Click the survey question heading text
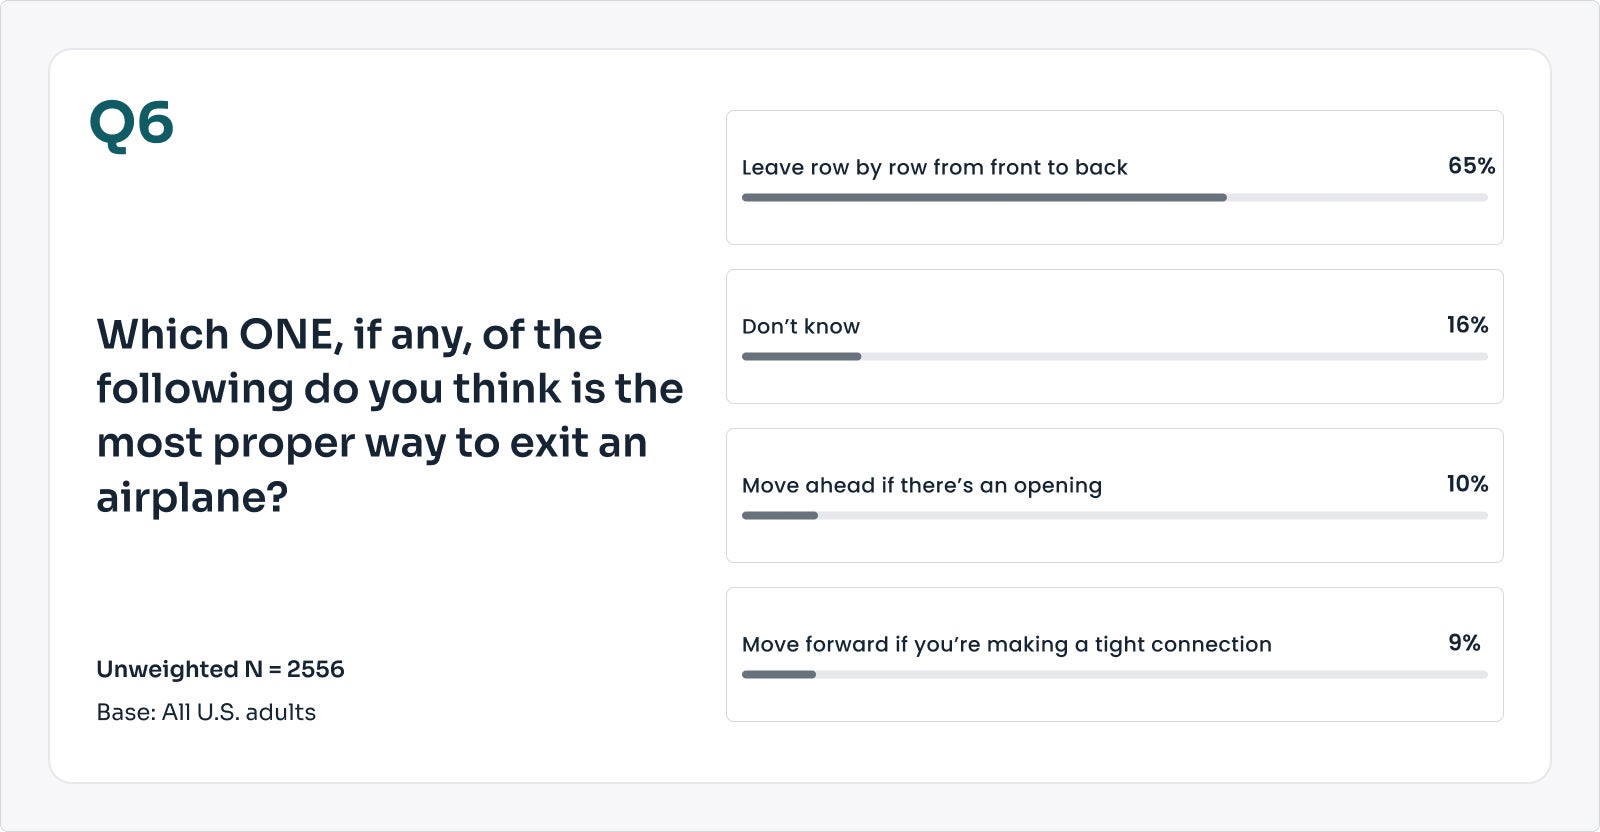Image resolution: width=1600 pixels, height=832 pixels. tap(390, 416)
